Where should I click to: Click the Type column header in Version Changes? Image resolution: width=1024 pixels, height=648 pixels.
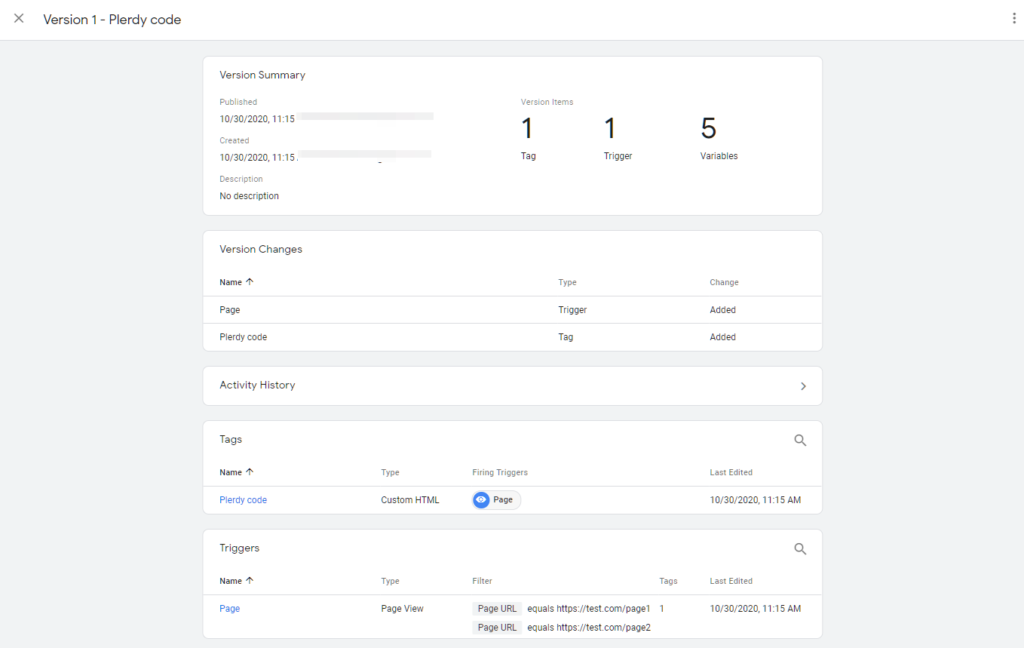coord(567,283)
